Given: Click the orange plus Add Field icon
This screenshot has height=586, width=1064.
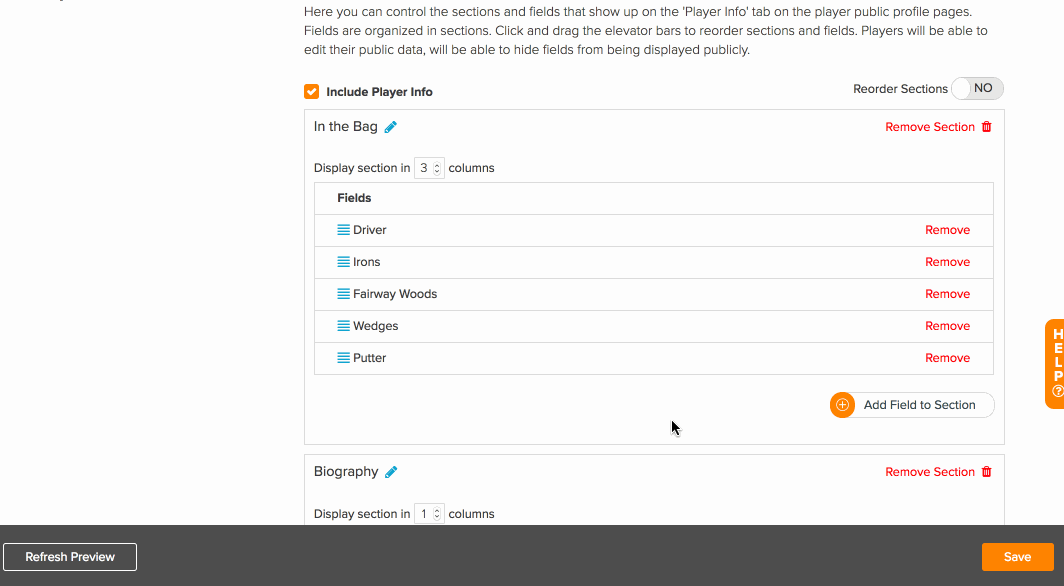Looking at the screenshot, I should coord(842,405).
